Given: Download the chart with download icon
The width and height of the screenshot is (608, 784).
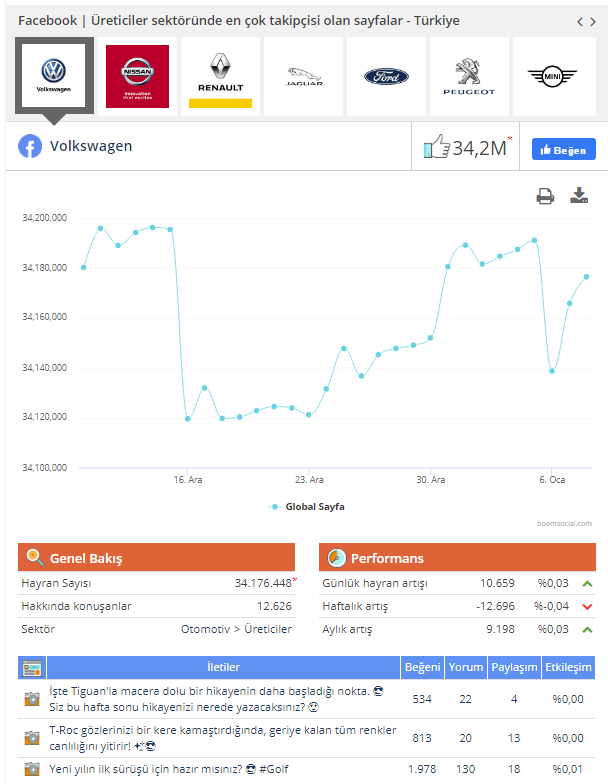Looking at the screenshot, I should (x=579, y=196).
